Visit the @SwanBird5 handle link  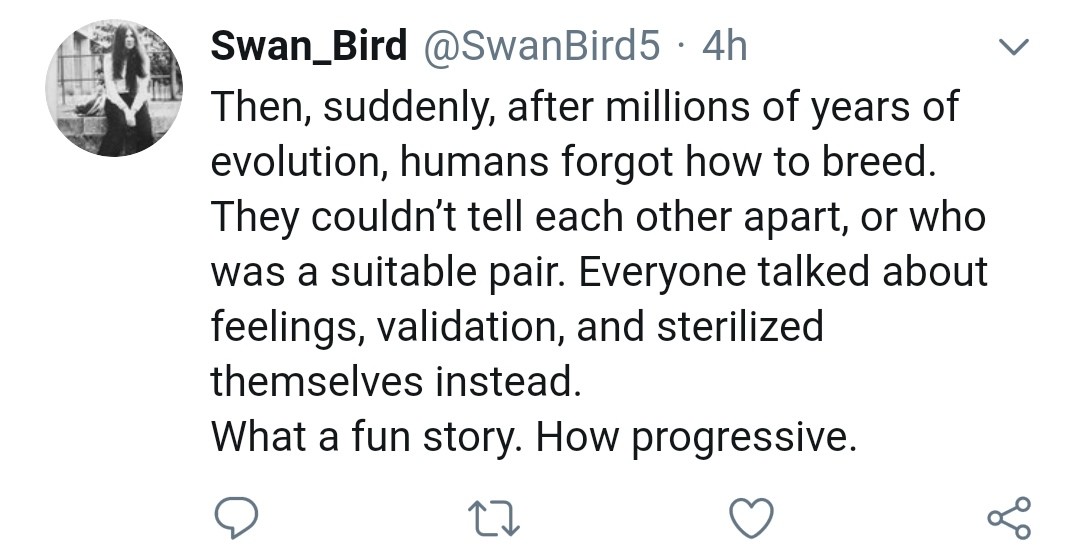(531, 47)
